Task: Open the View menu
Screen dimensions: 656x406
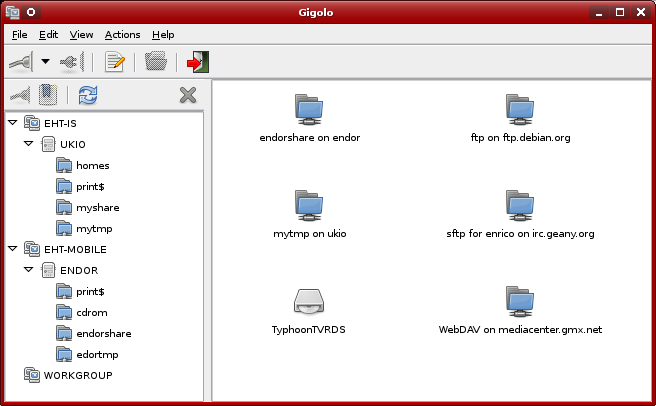Action: tap(81, 35)
